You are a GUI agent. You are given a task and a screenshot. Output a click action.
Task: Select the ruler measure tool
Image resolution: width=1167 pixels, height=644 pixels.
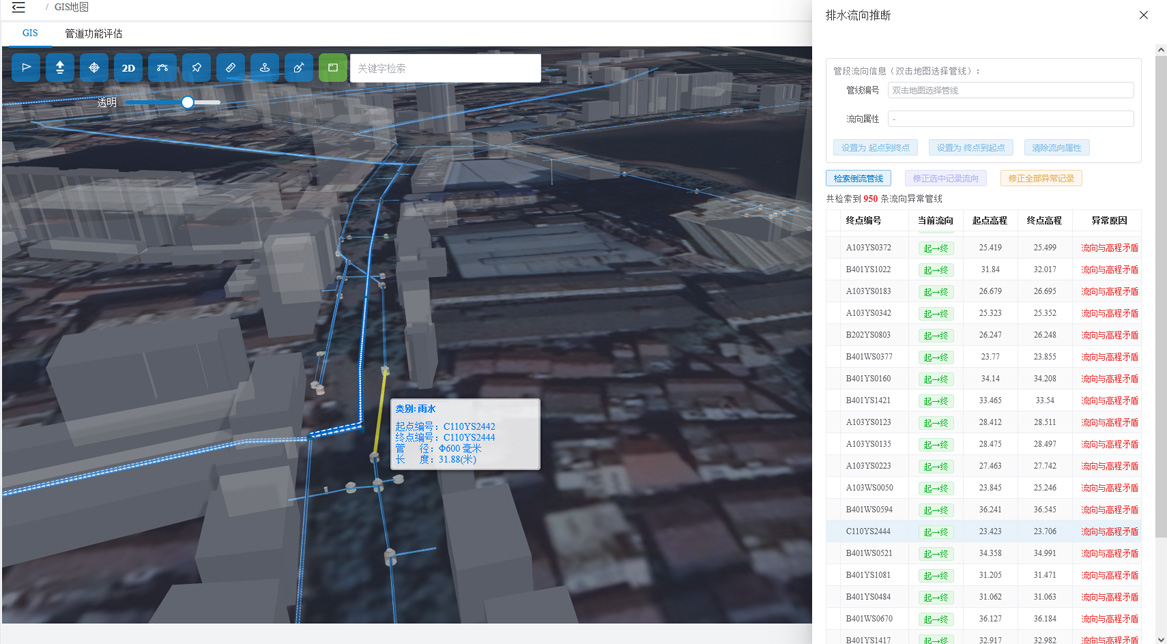pyautogui.click(x=231, y=68)
